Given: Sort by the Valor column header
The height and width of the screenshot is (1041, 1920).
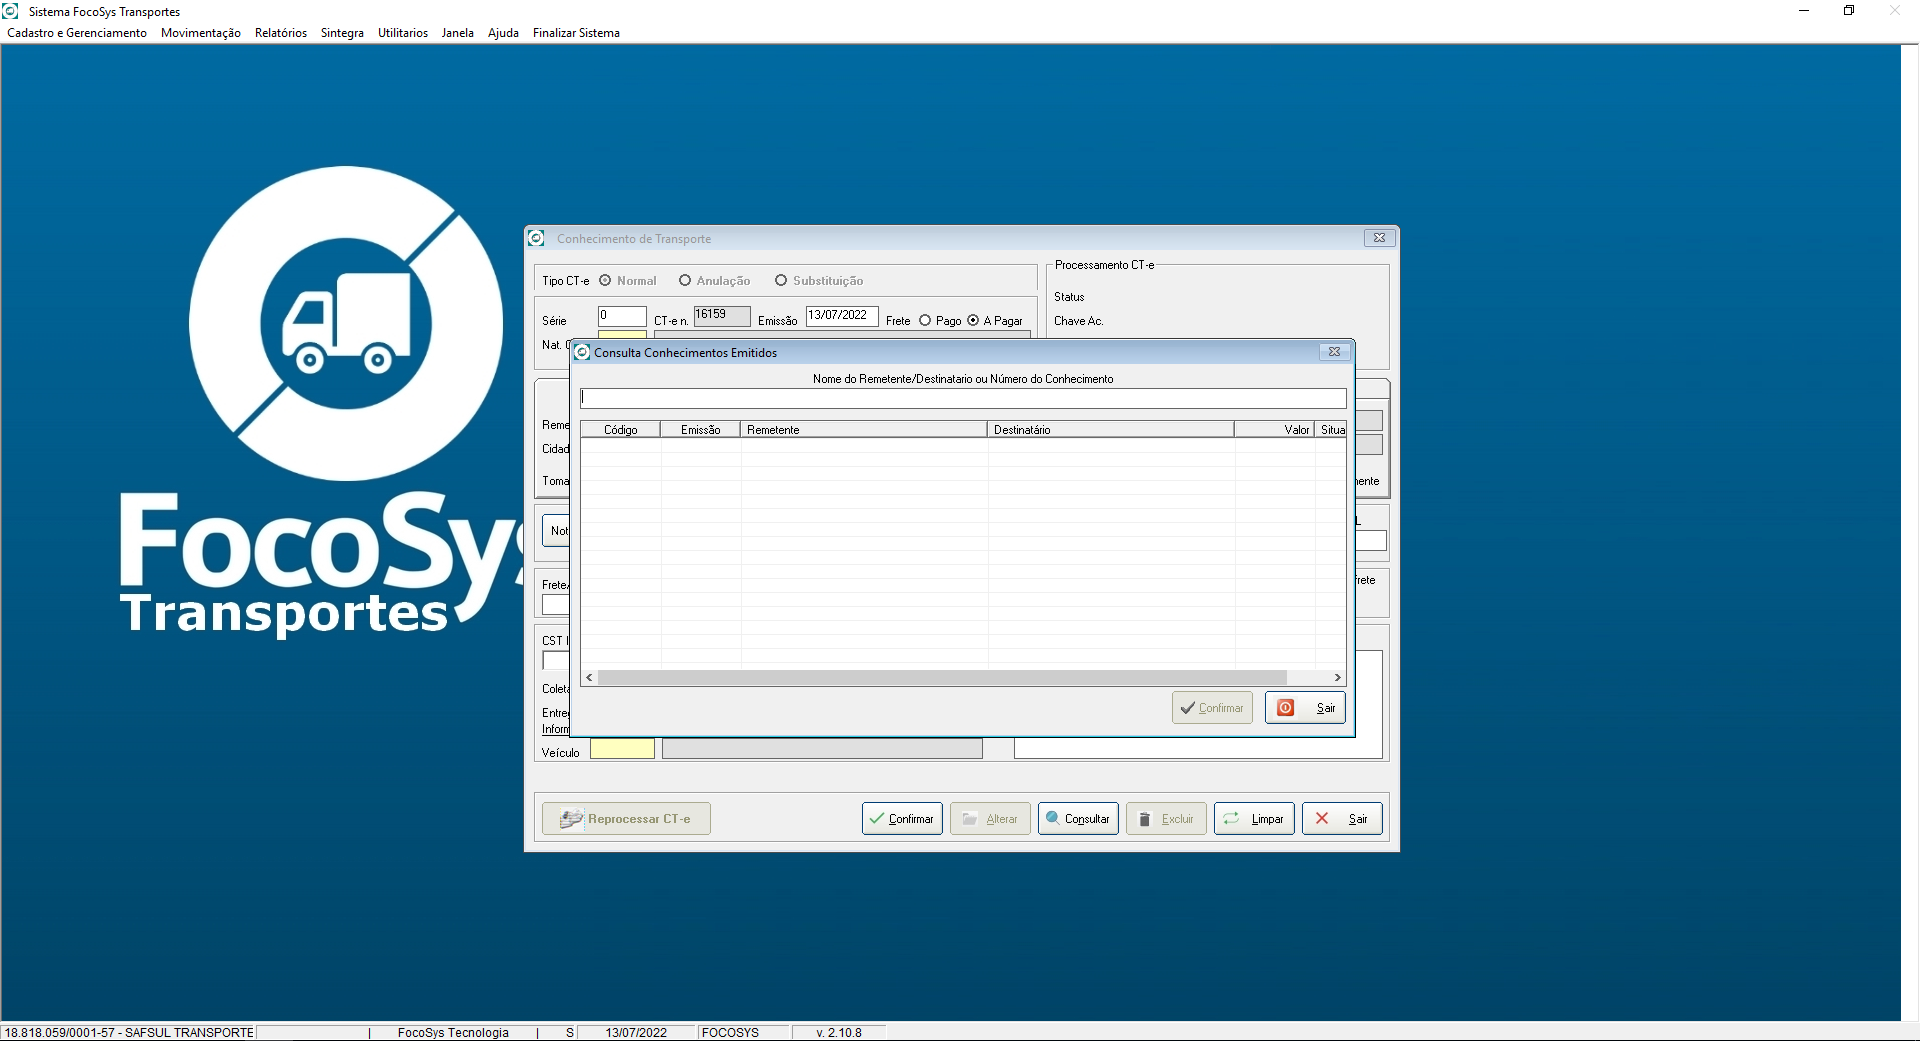Looking at the screenshot, I should click(1275, 430).
